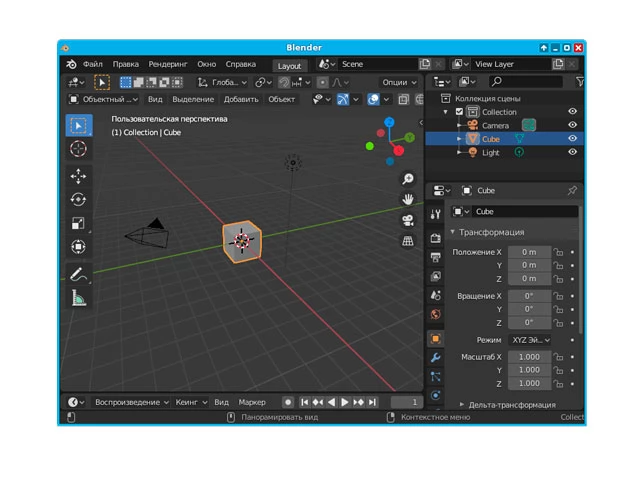640x480 pixels.
Task: Toggle visibility of the Light object
Action: point(573,152)
